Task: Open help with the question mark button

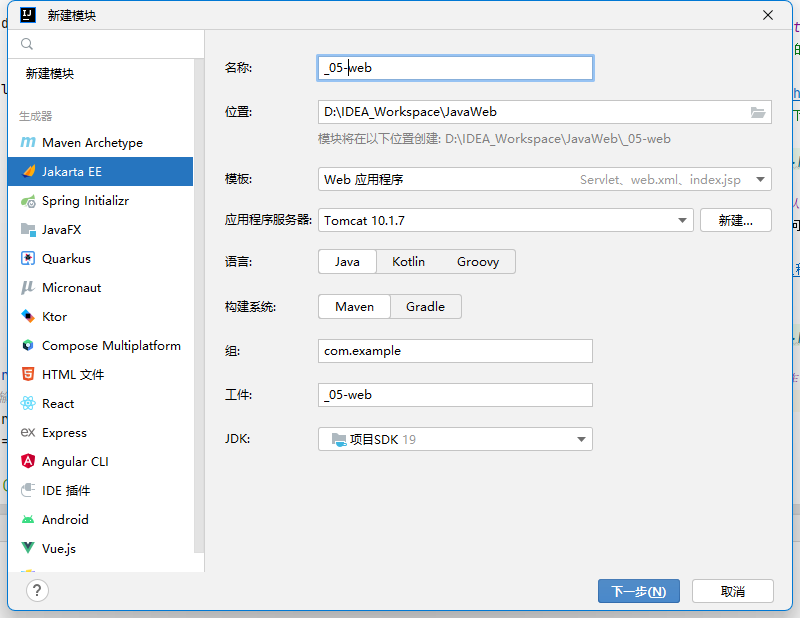Action: point(37,591)
